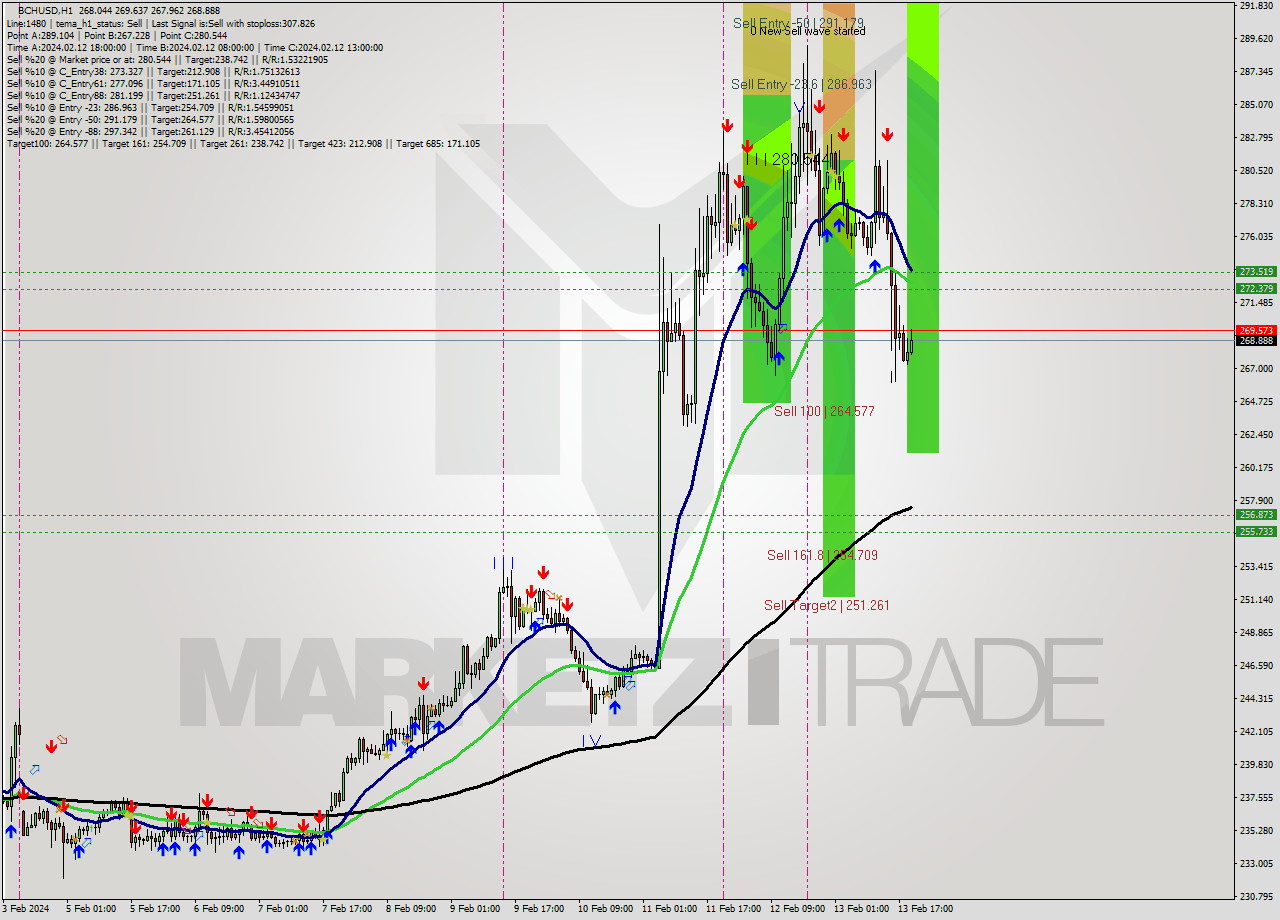Click the 'Sell Entry -23.6 | 286.963' chart label
Image resolution: width=1280 pixels, height=920 pixels.
802,85
